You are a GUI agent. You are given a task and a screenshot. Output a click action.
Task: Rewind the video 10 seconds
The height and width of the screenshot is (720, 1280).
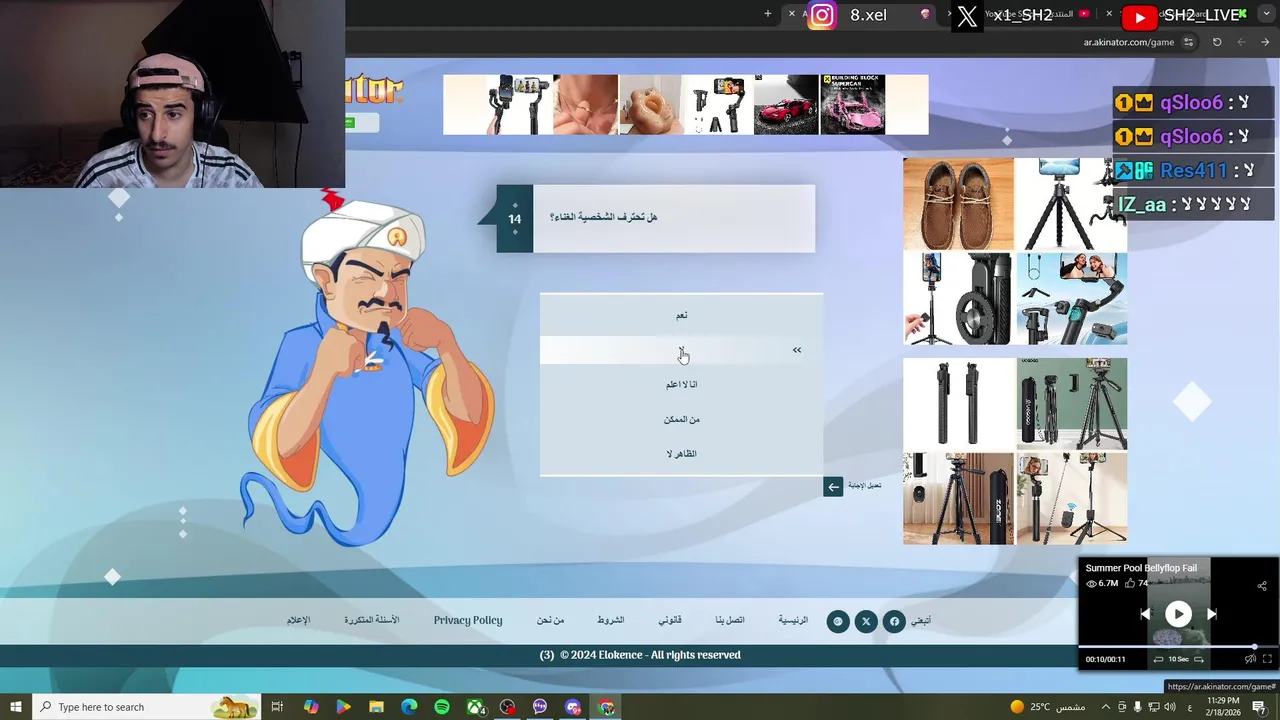click(x=1158, y=659)
